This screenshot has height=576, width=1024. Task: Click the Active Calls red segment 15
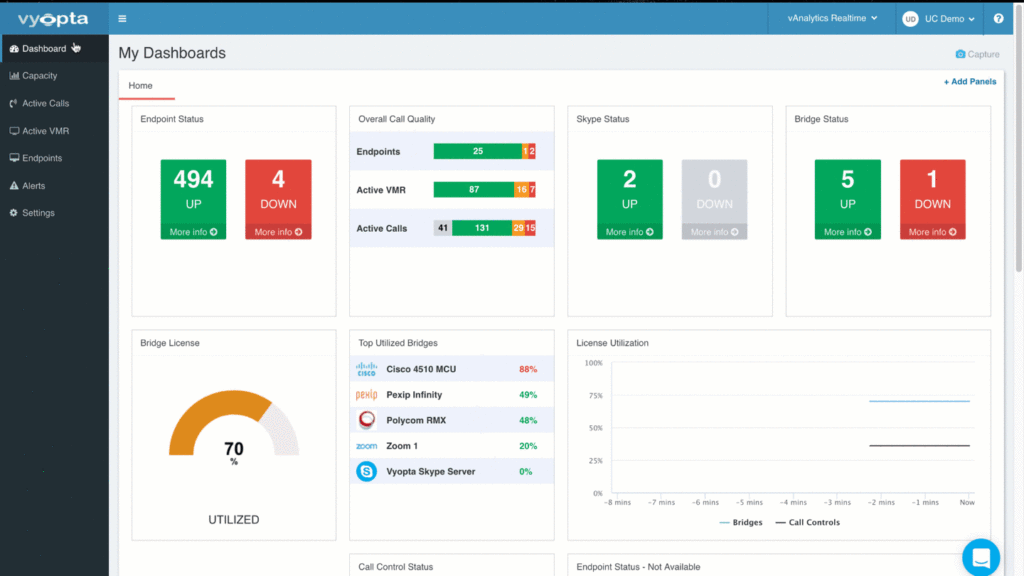click(530, 228)
